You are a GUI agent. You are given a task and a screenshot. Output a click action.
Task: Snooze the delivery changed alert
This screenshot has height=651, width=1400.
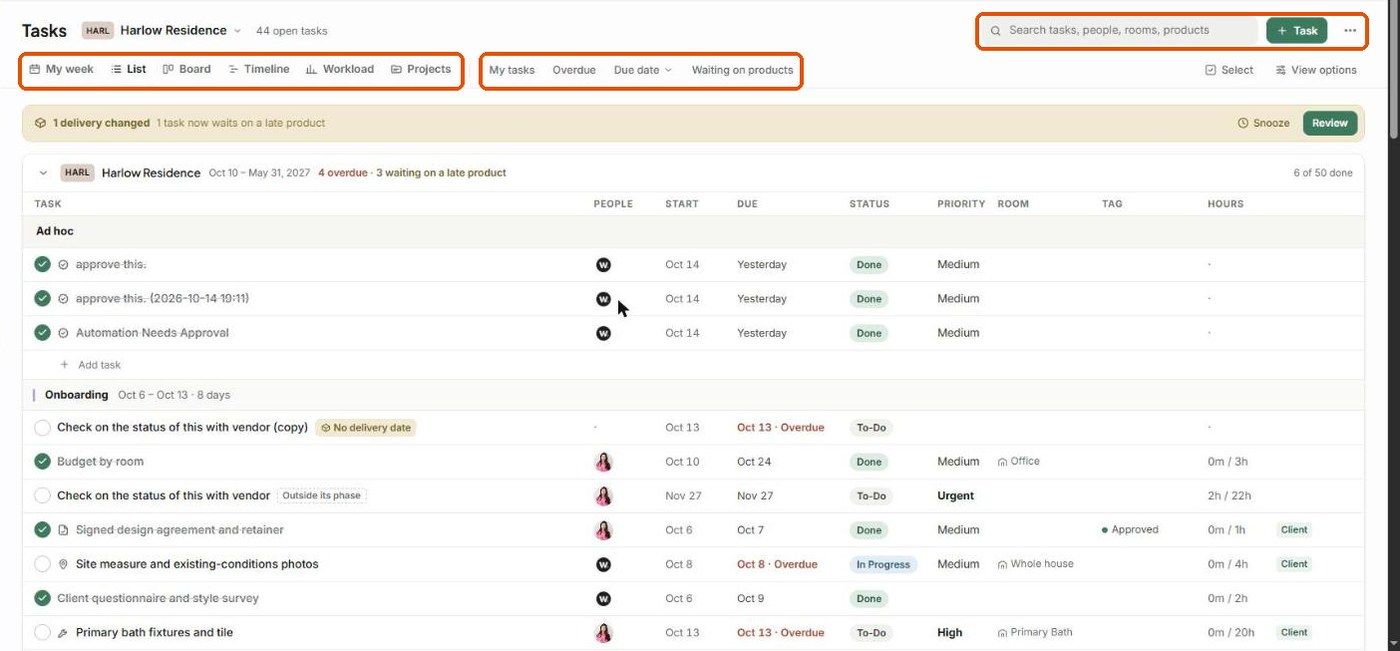[x=1263, y=123]
